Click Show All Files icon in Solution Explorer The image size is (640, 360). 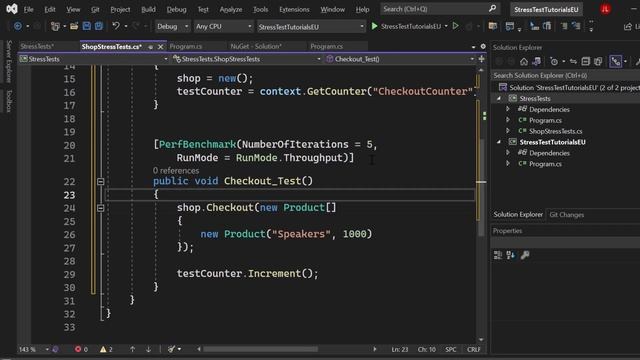point(598,62)
